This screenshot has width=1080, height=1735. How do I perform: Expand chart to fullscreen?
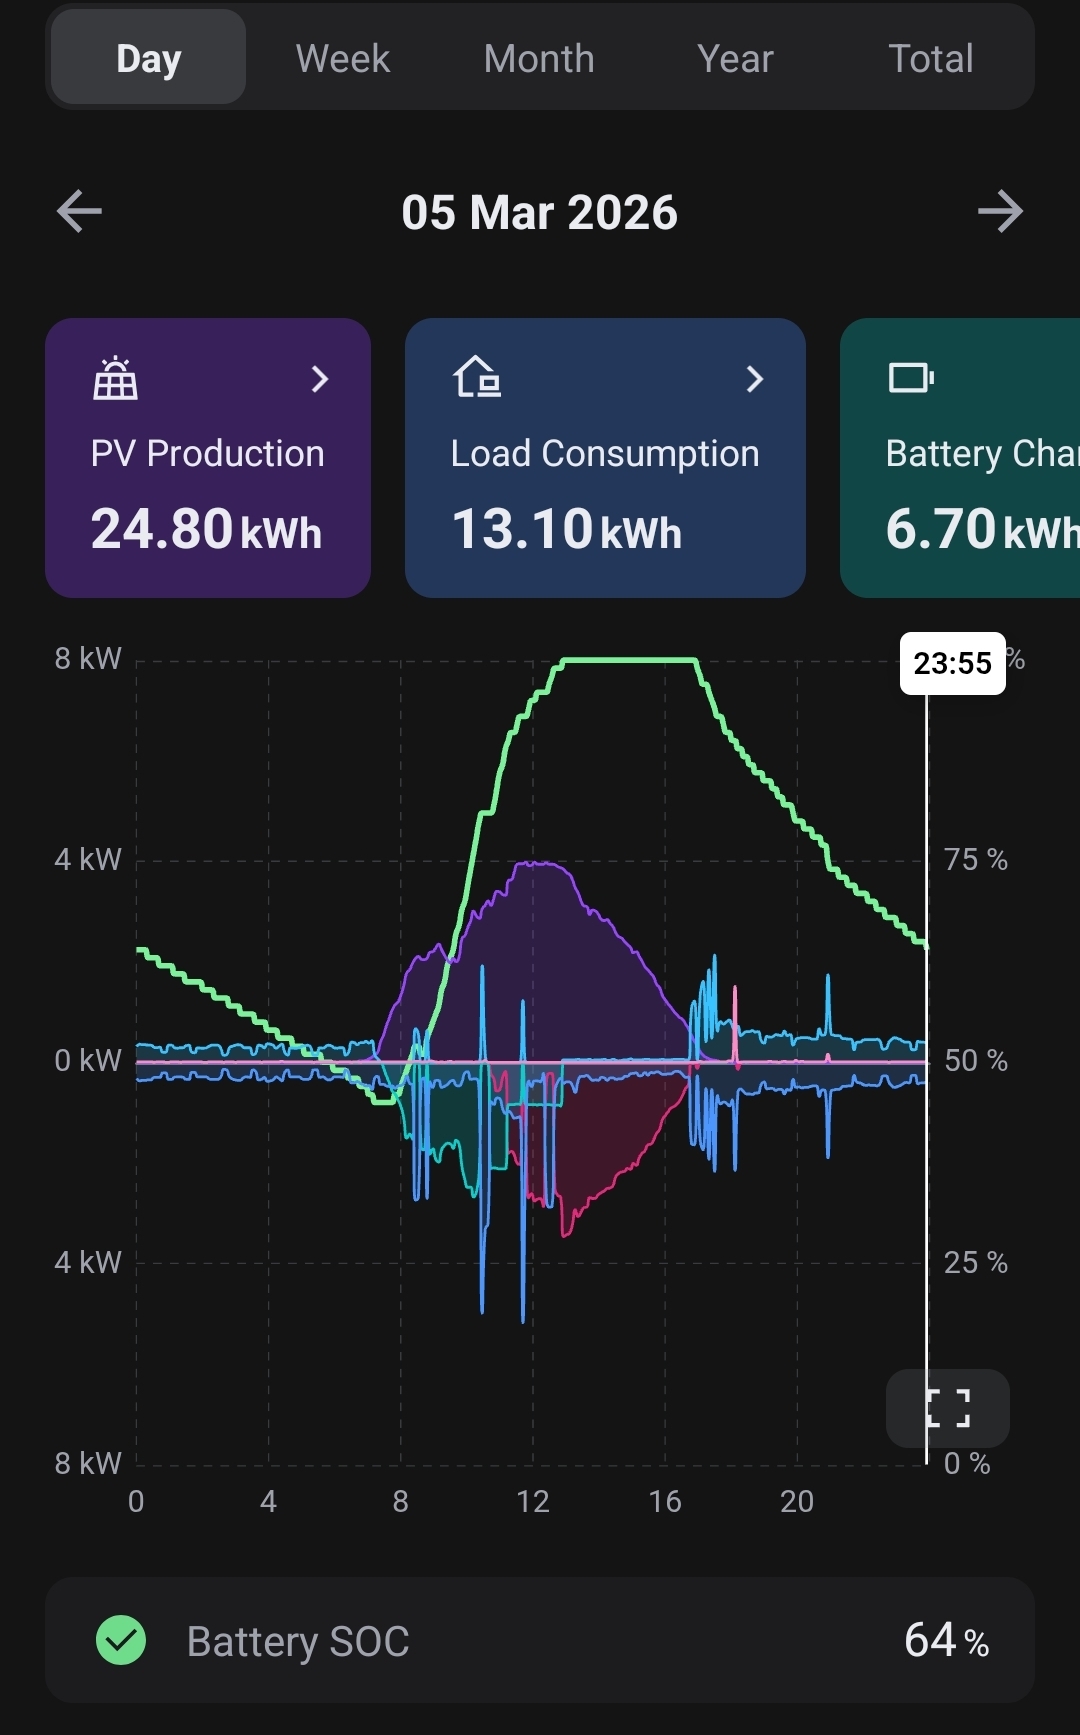coord(947,1408)
